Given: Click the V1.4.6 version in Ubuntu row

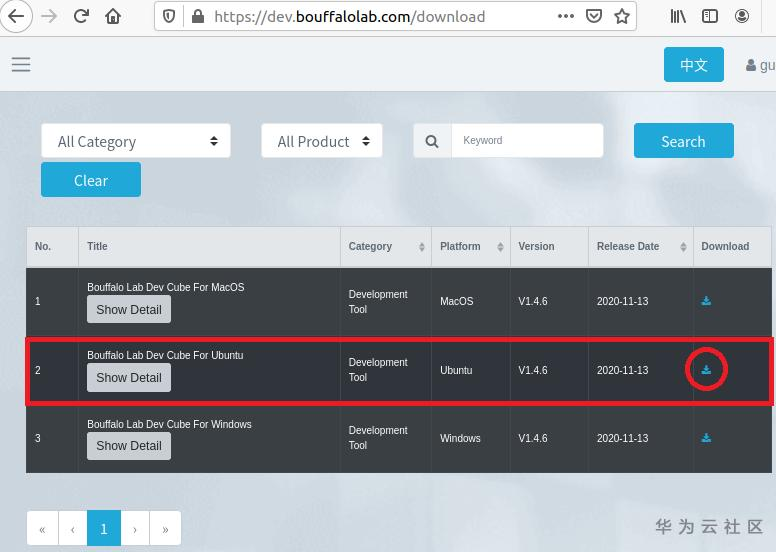Looking at the screenshot, I should coord(533,370).
